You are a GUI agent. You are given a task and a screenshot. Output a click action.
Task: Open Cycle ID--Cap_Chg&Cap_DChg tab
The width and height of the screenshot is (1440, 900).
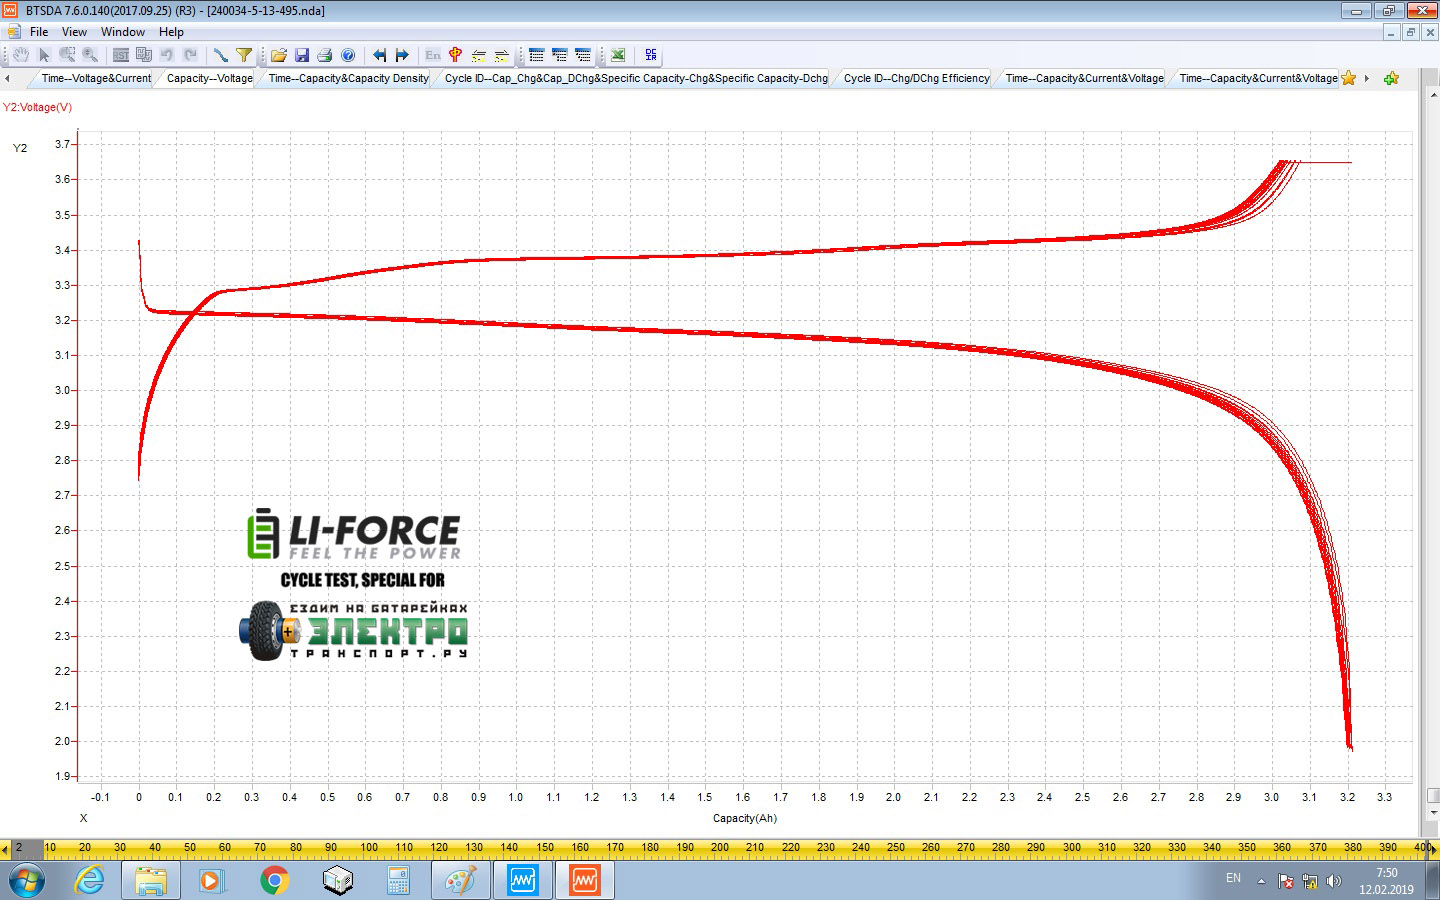pyautogui.click(x=636, y=78)
